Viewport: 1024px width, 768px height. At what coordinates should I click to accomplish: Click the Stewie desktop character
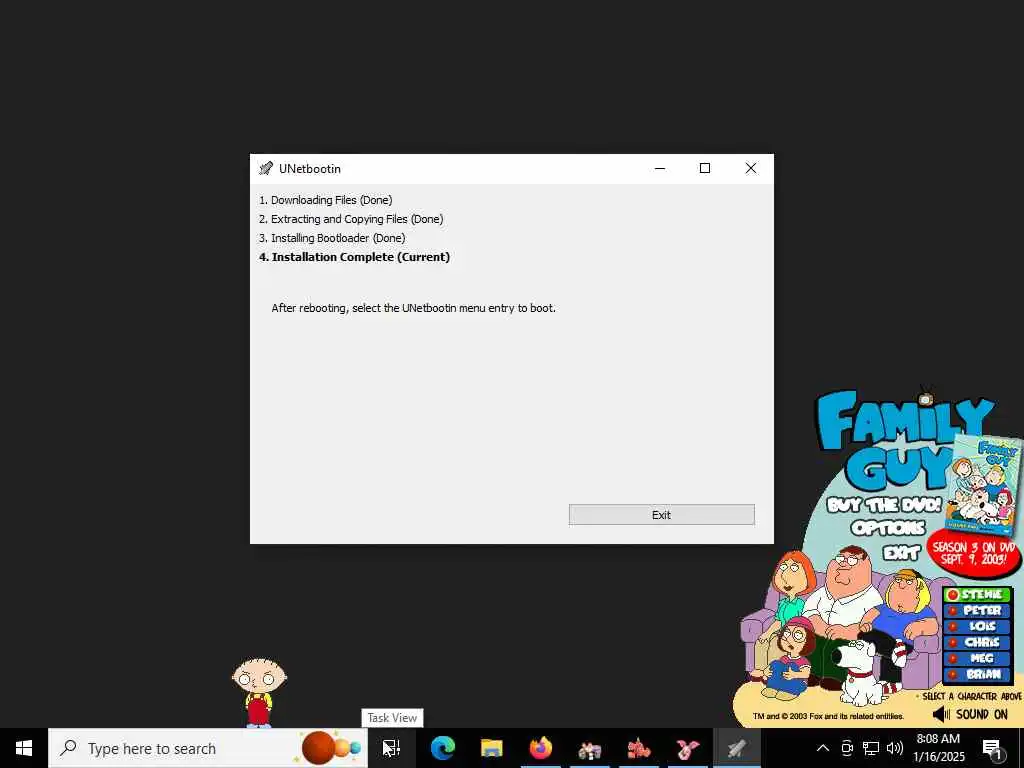(259, 692)
